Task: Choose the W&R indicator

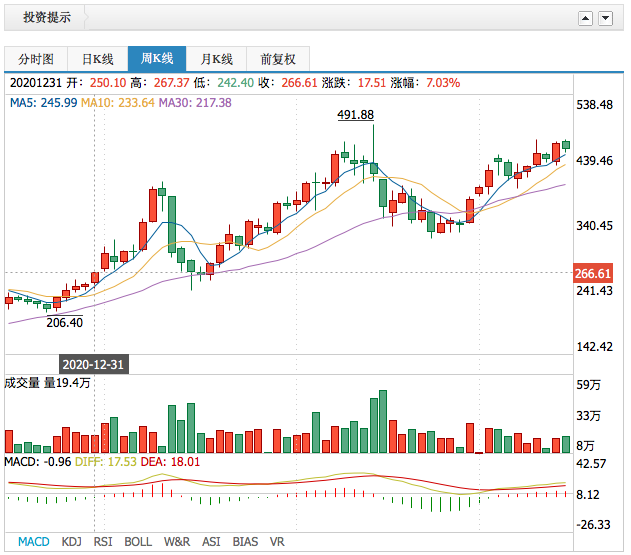Action: click(177, 542)
